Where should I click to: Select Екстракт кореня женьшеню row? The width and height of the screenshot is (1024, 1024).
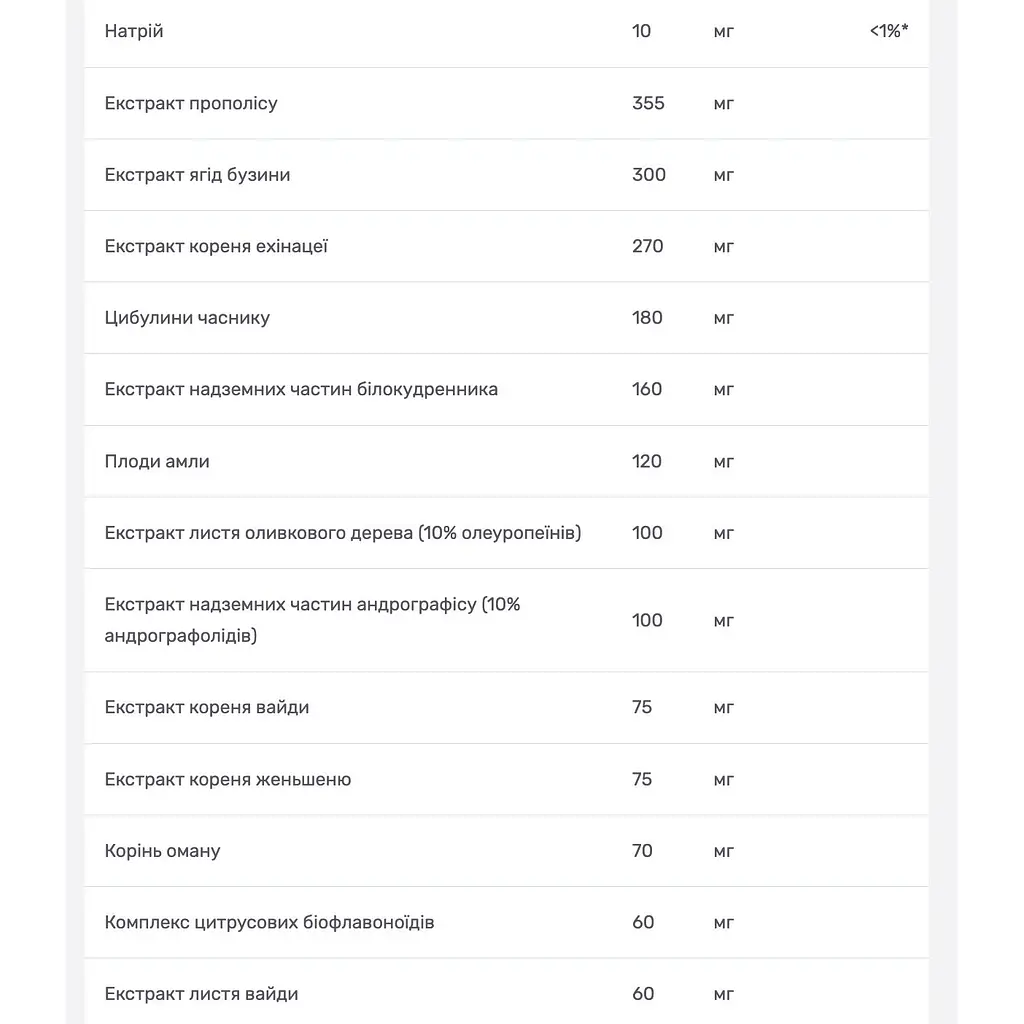506,779
